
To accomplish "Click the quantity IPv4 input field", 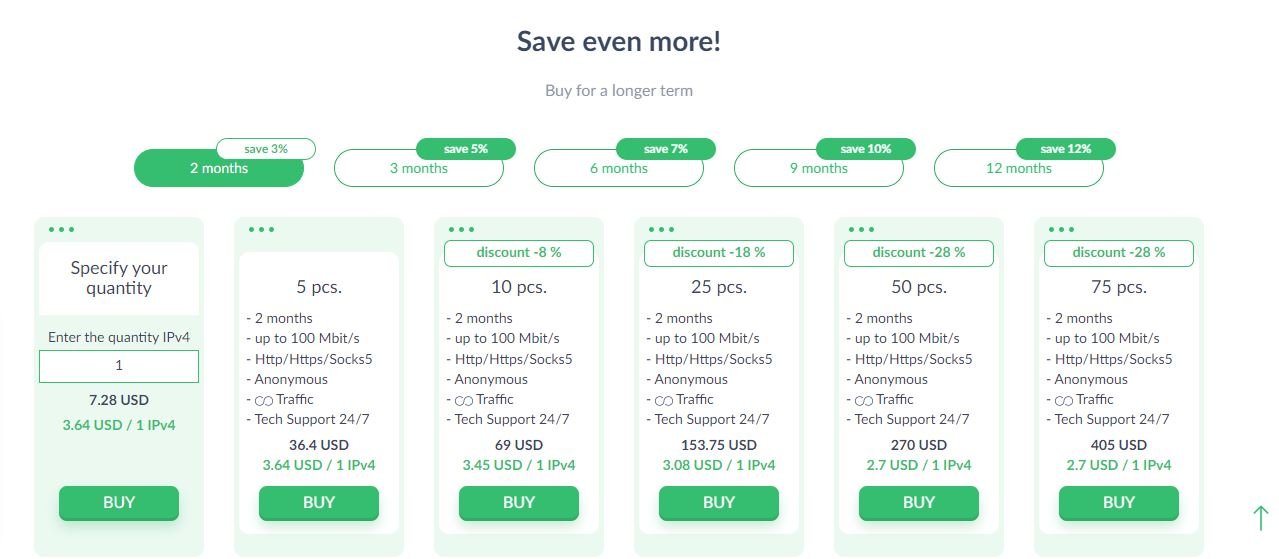I will click(x=119, y=366).
